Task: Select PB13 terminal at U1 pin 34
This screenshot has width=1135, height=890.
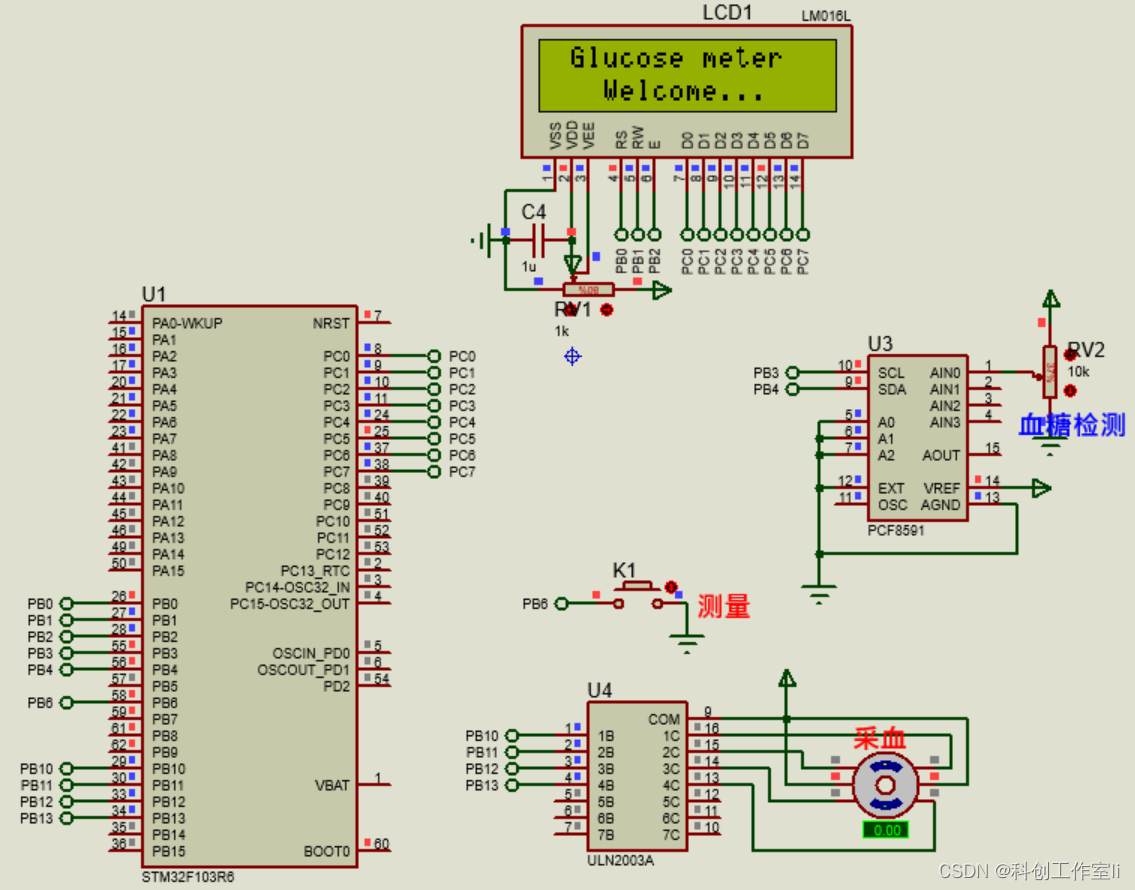Action: tap(67, 818)
